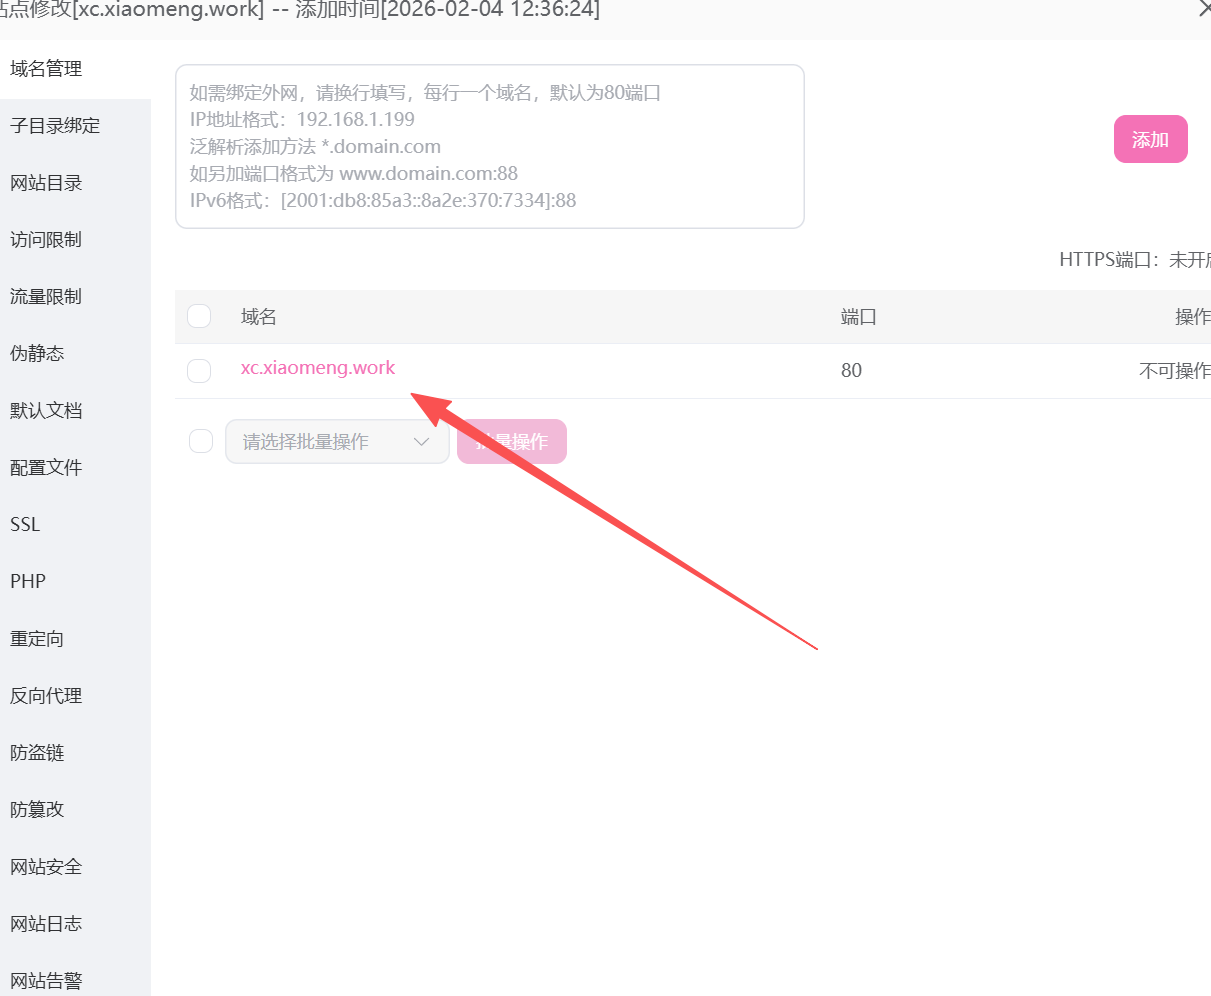Open the xc.xiaomeng.work domain link
Viewport: 1211px width, 996px height.
click(x=318, y=368)
